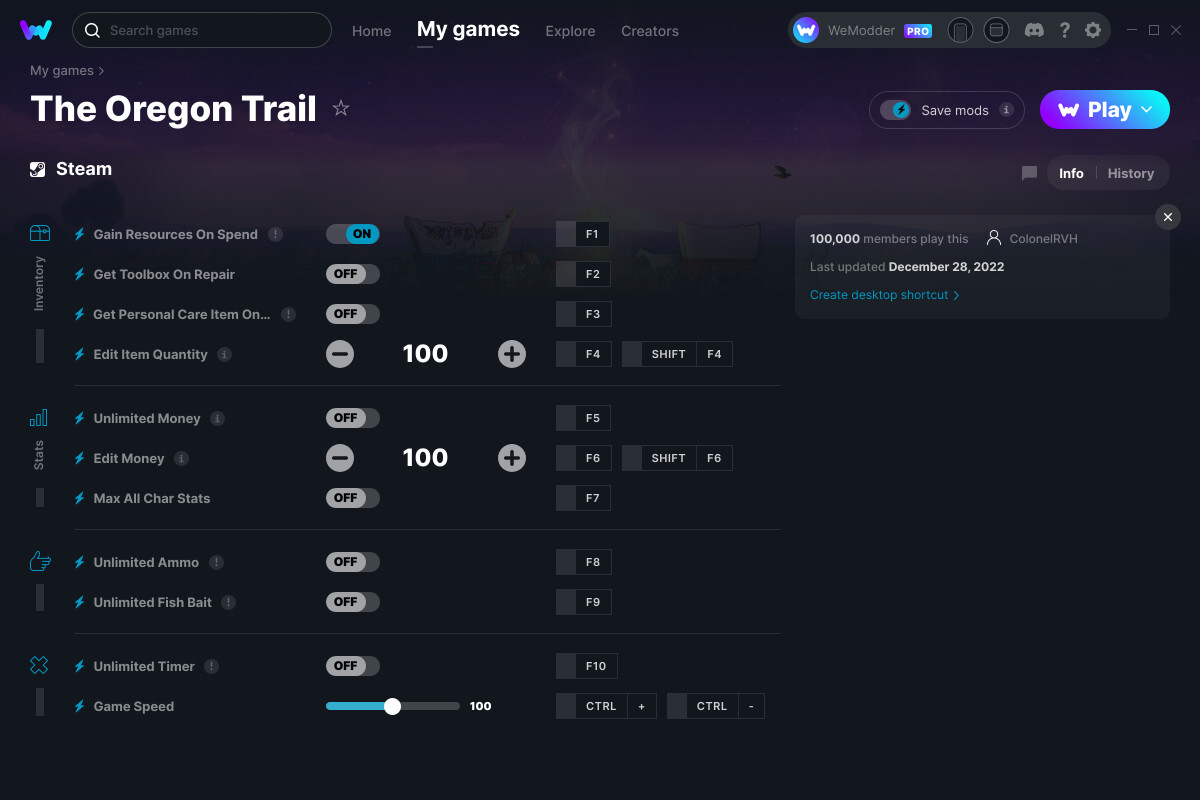Image resolution: width=1200 pixels, height=800 pixels.
Task: Switch to the Explore tab
Action: [x=570, y=31]
